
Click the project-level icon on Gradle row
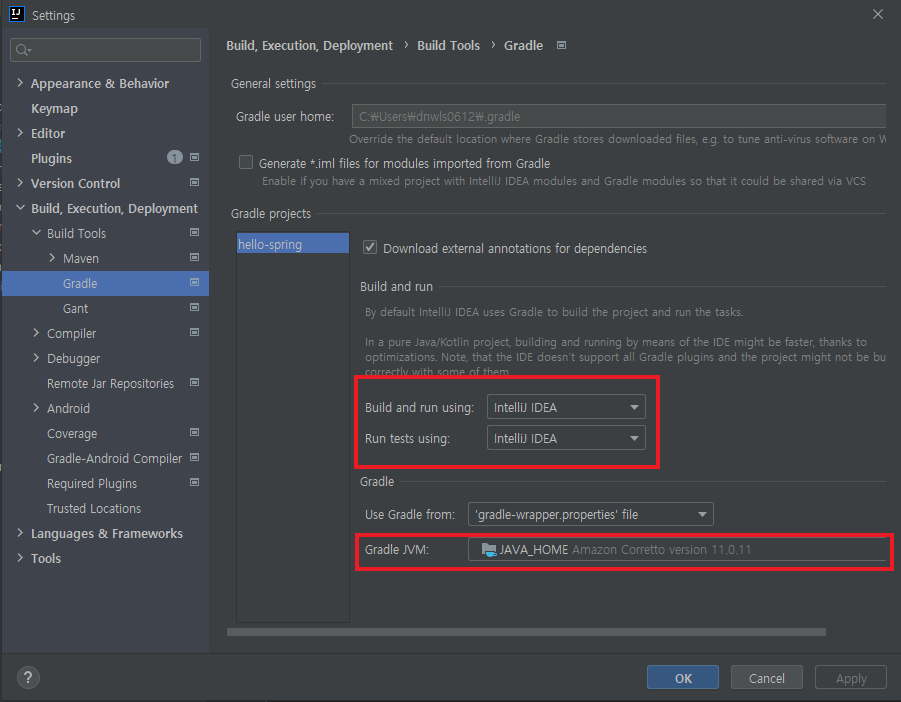coord(194,283)
